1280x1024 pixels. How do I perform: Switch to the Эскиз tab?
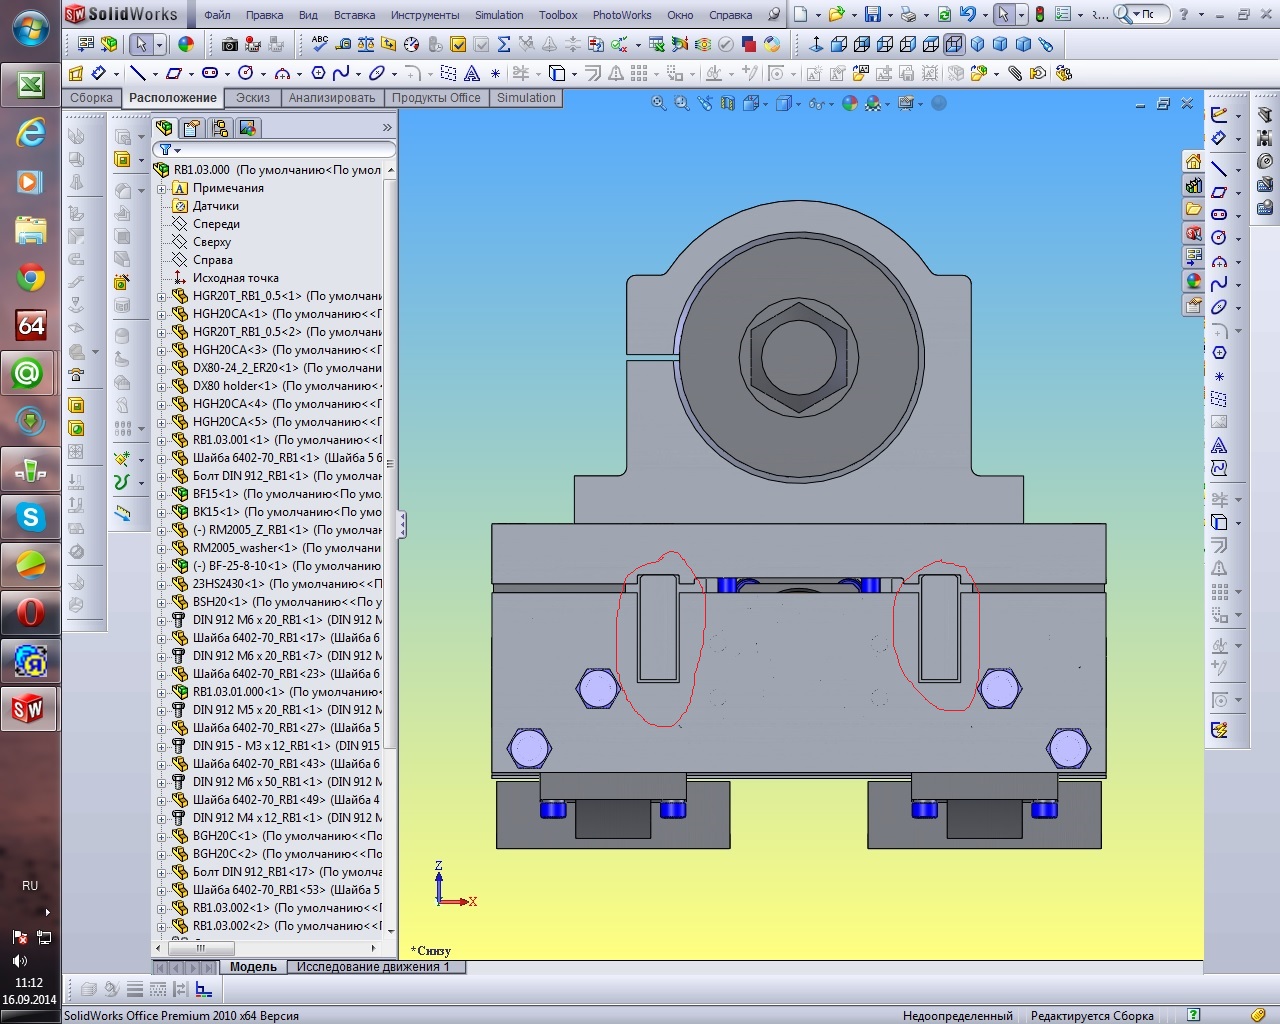point(253,98)
